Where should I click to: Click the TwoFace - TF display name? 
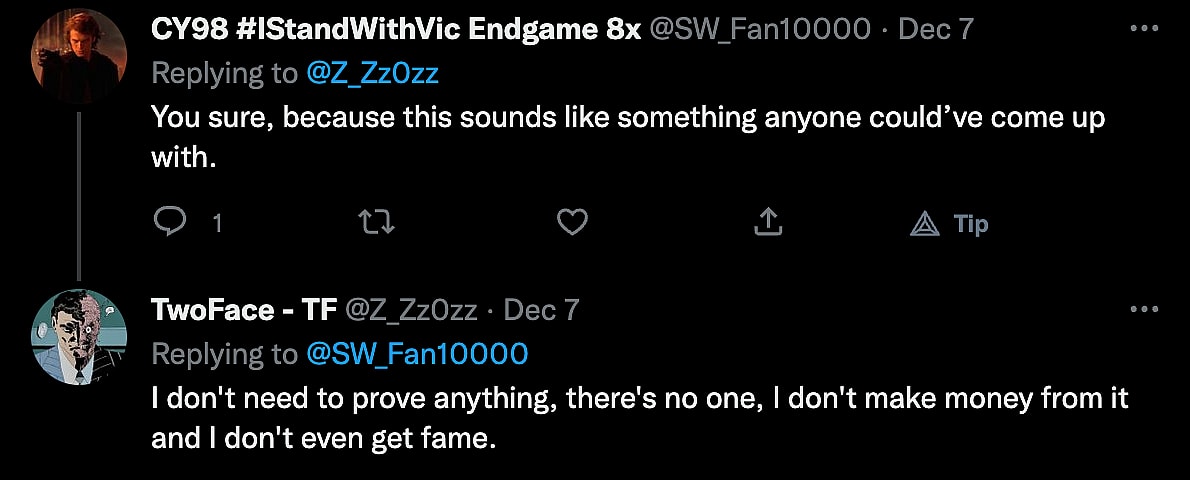click(243, 310)
